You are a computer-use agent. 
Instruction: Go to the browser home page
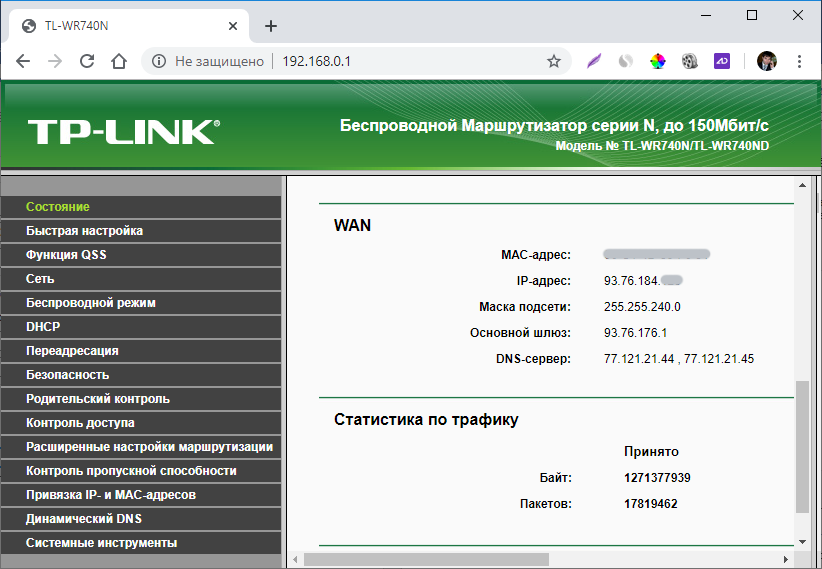click(x=119, y=61)
